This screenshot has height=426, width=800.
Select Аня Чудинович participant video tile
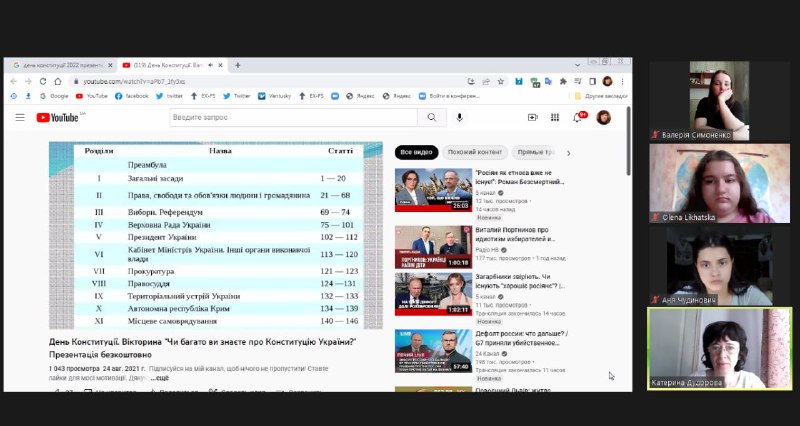[719, 266]
